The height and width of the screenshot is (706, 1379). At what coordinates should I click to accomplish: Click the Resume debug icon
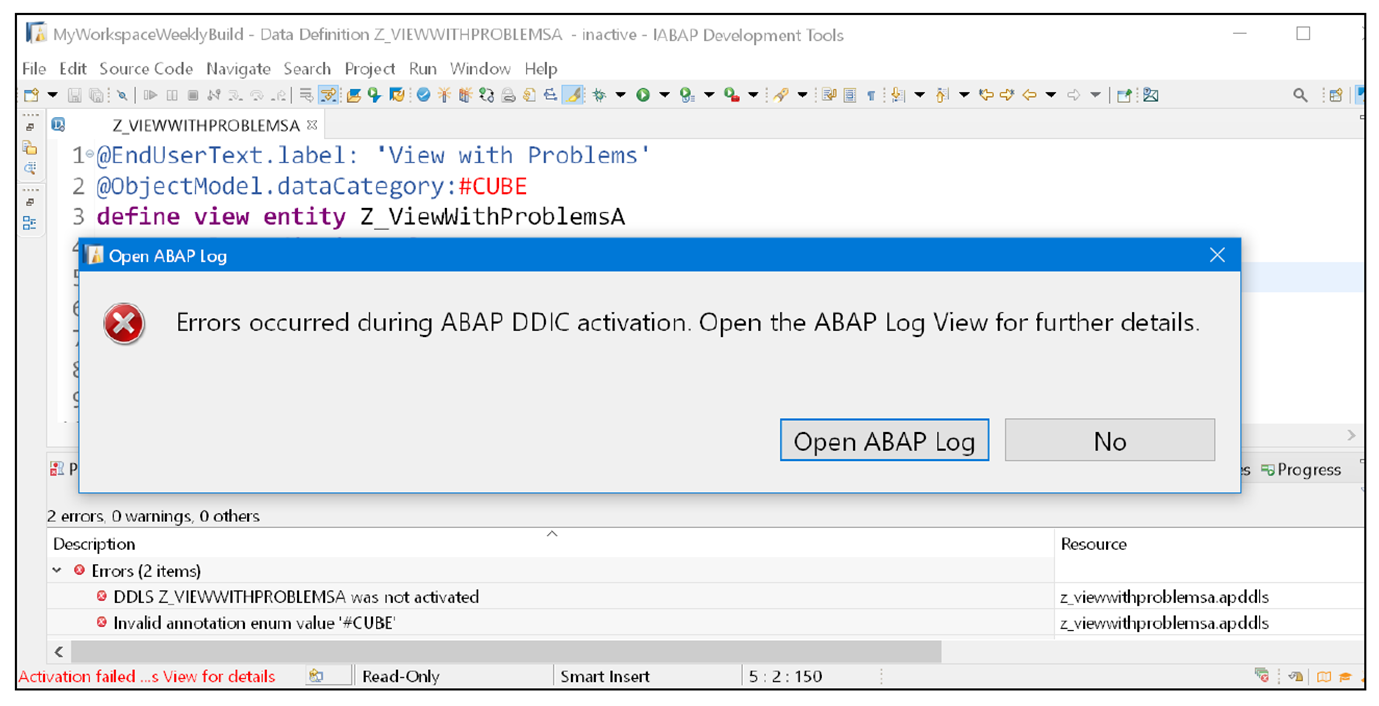coord(151,94)
